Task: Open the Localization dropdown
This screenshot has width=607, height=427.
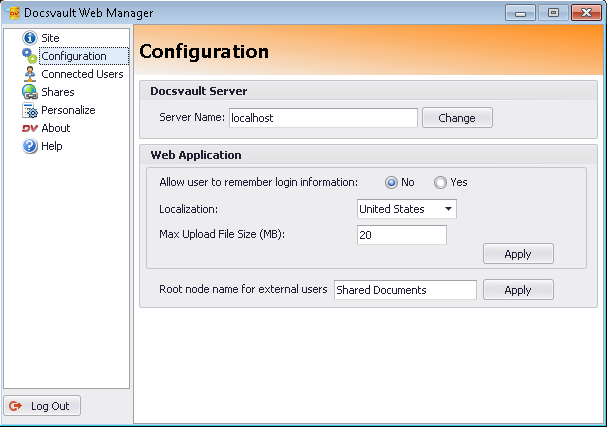Action: (x=407, y=209)
